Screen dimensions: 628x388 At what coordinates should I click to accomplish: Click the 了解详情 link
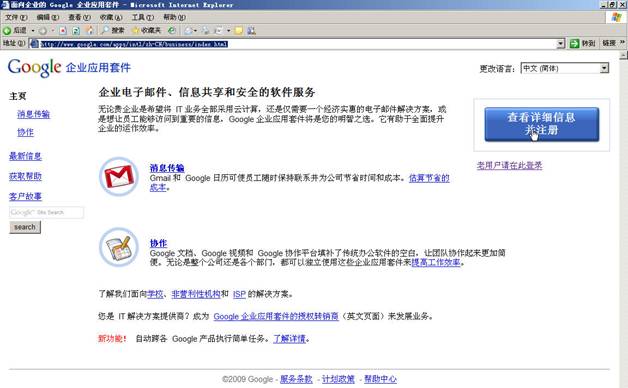click(x=289, y=339)
